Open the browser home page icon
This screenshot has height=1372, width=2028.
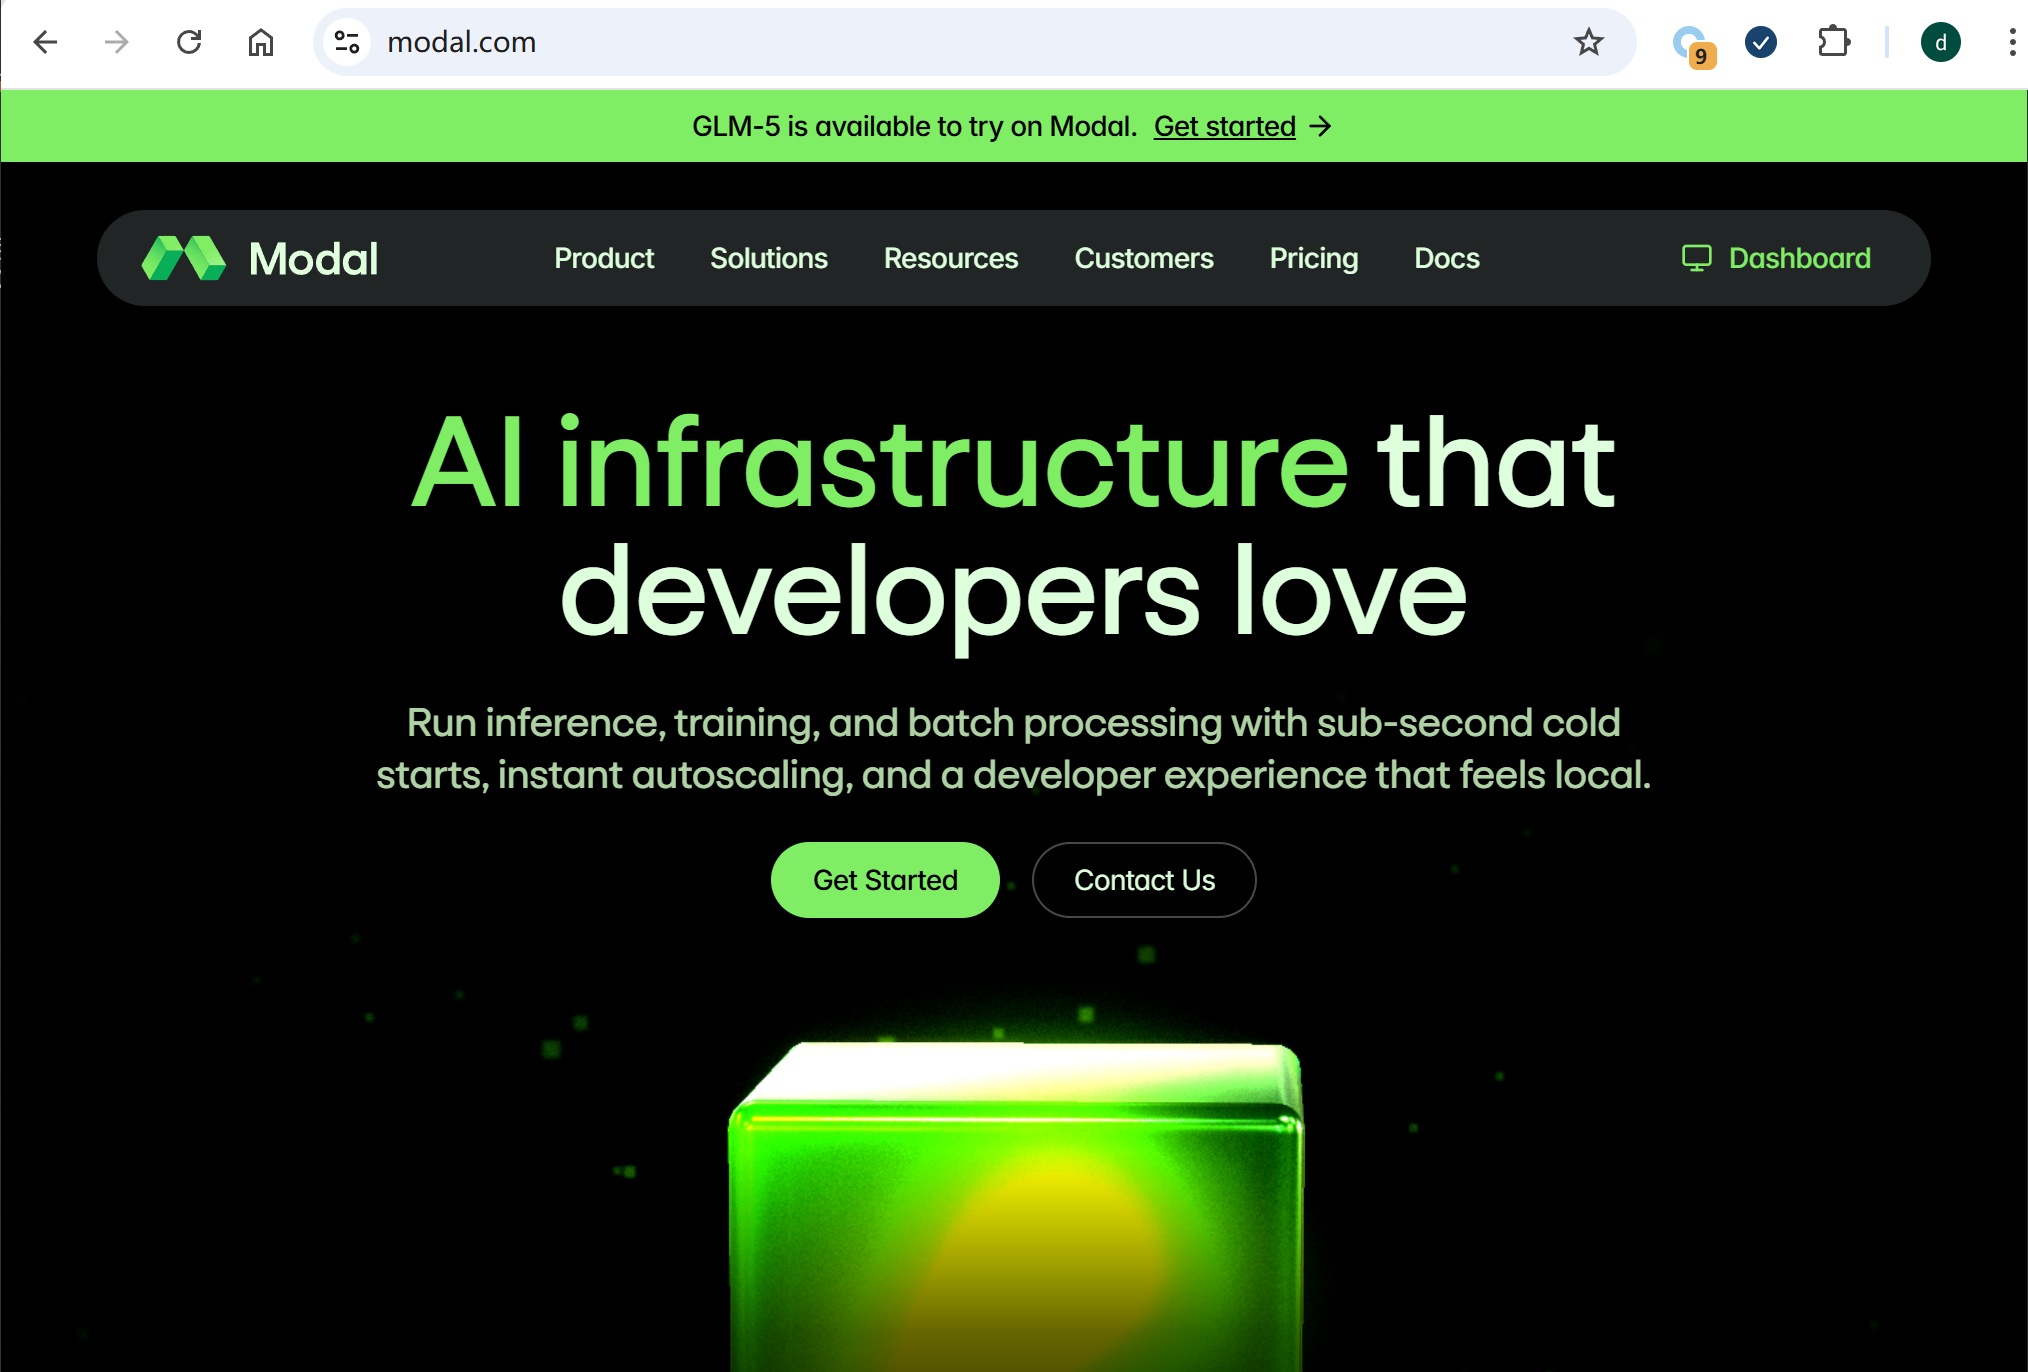coord(261,42)
